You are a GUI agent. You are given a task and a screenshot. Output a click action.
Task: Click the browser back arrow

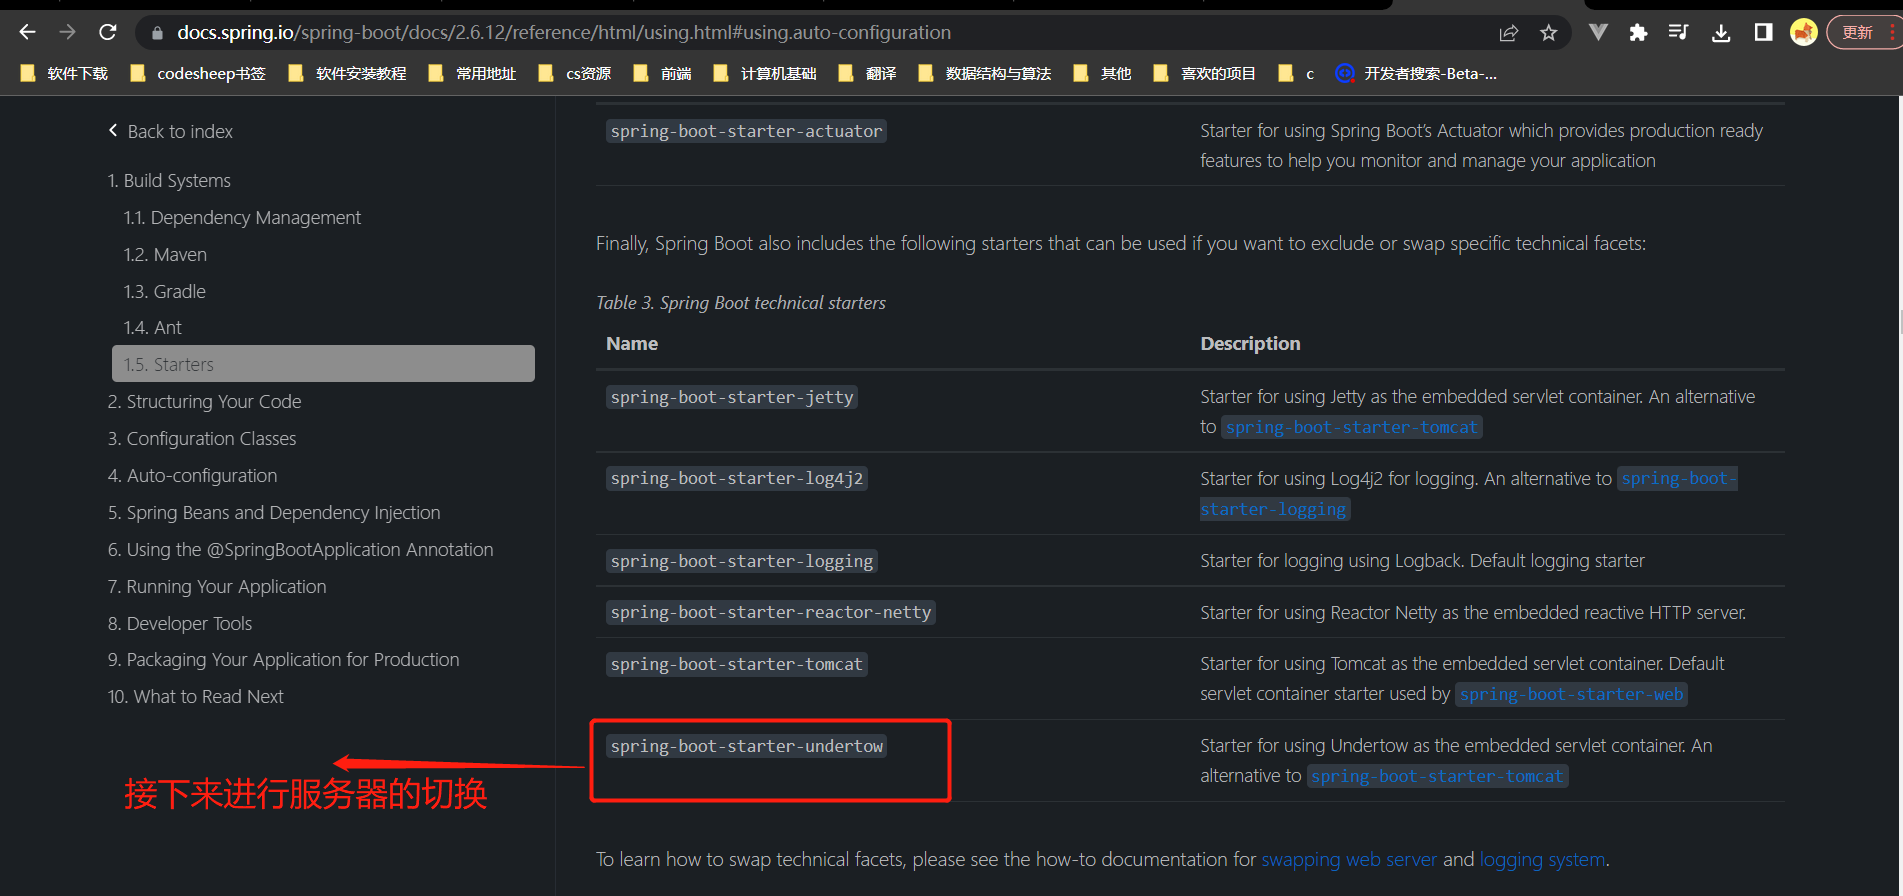coord(27,32)
